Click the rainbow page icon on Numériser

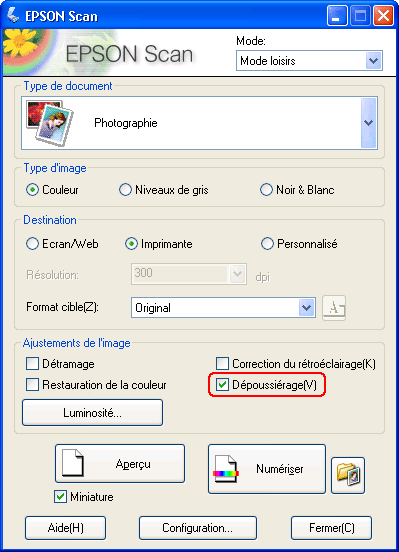(226, 469)
